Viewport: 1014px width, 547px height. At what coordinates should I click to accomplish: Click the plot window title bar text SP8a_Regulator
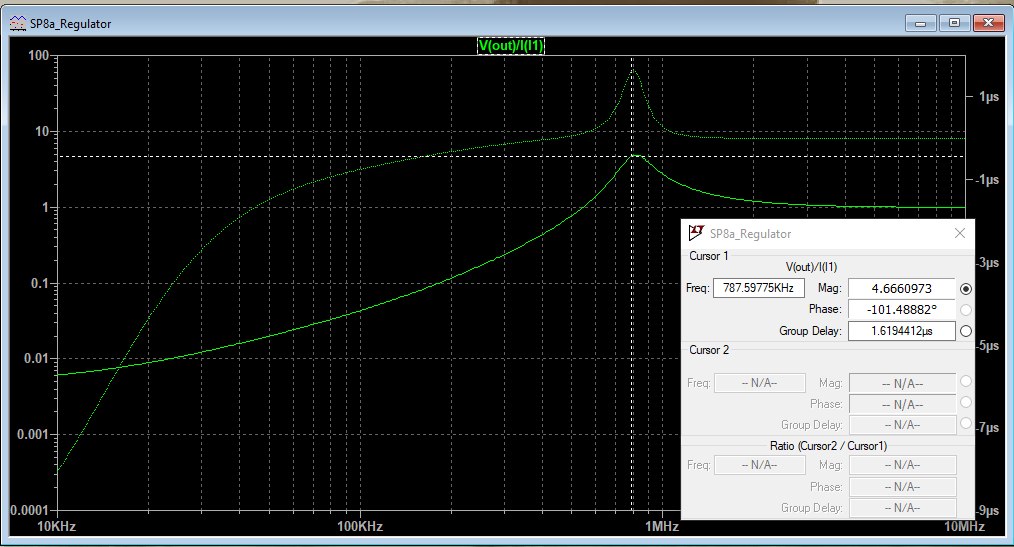(x=70, y=24)
